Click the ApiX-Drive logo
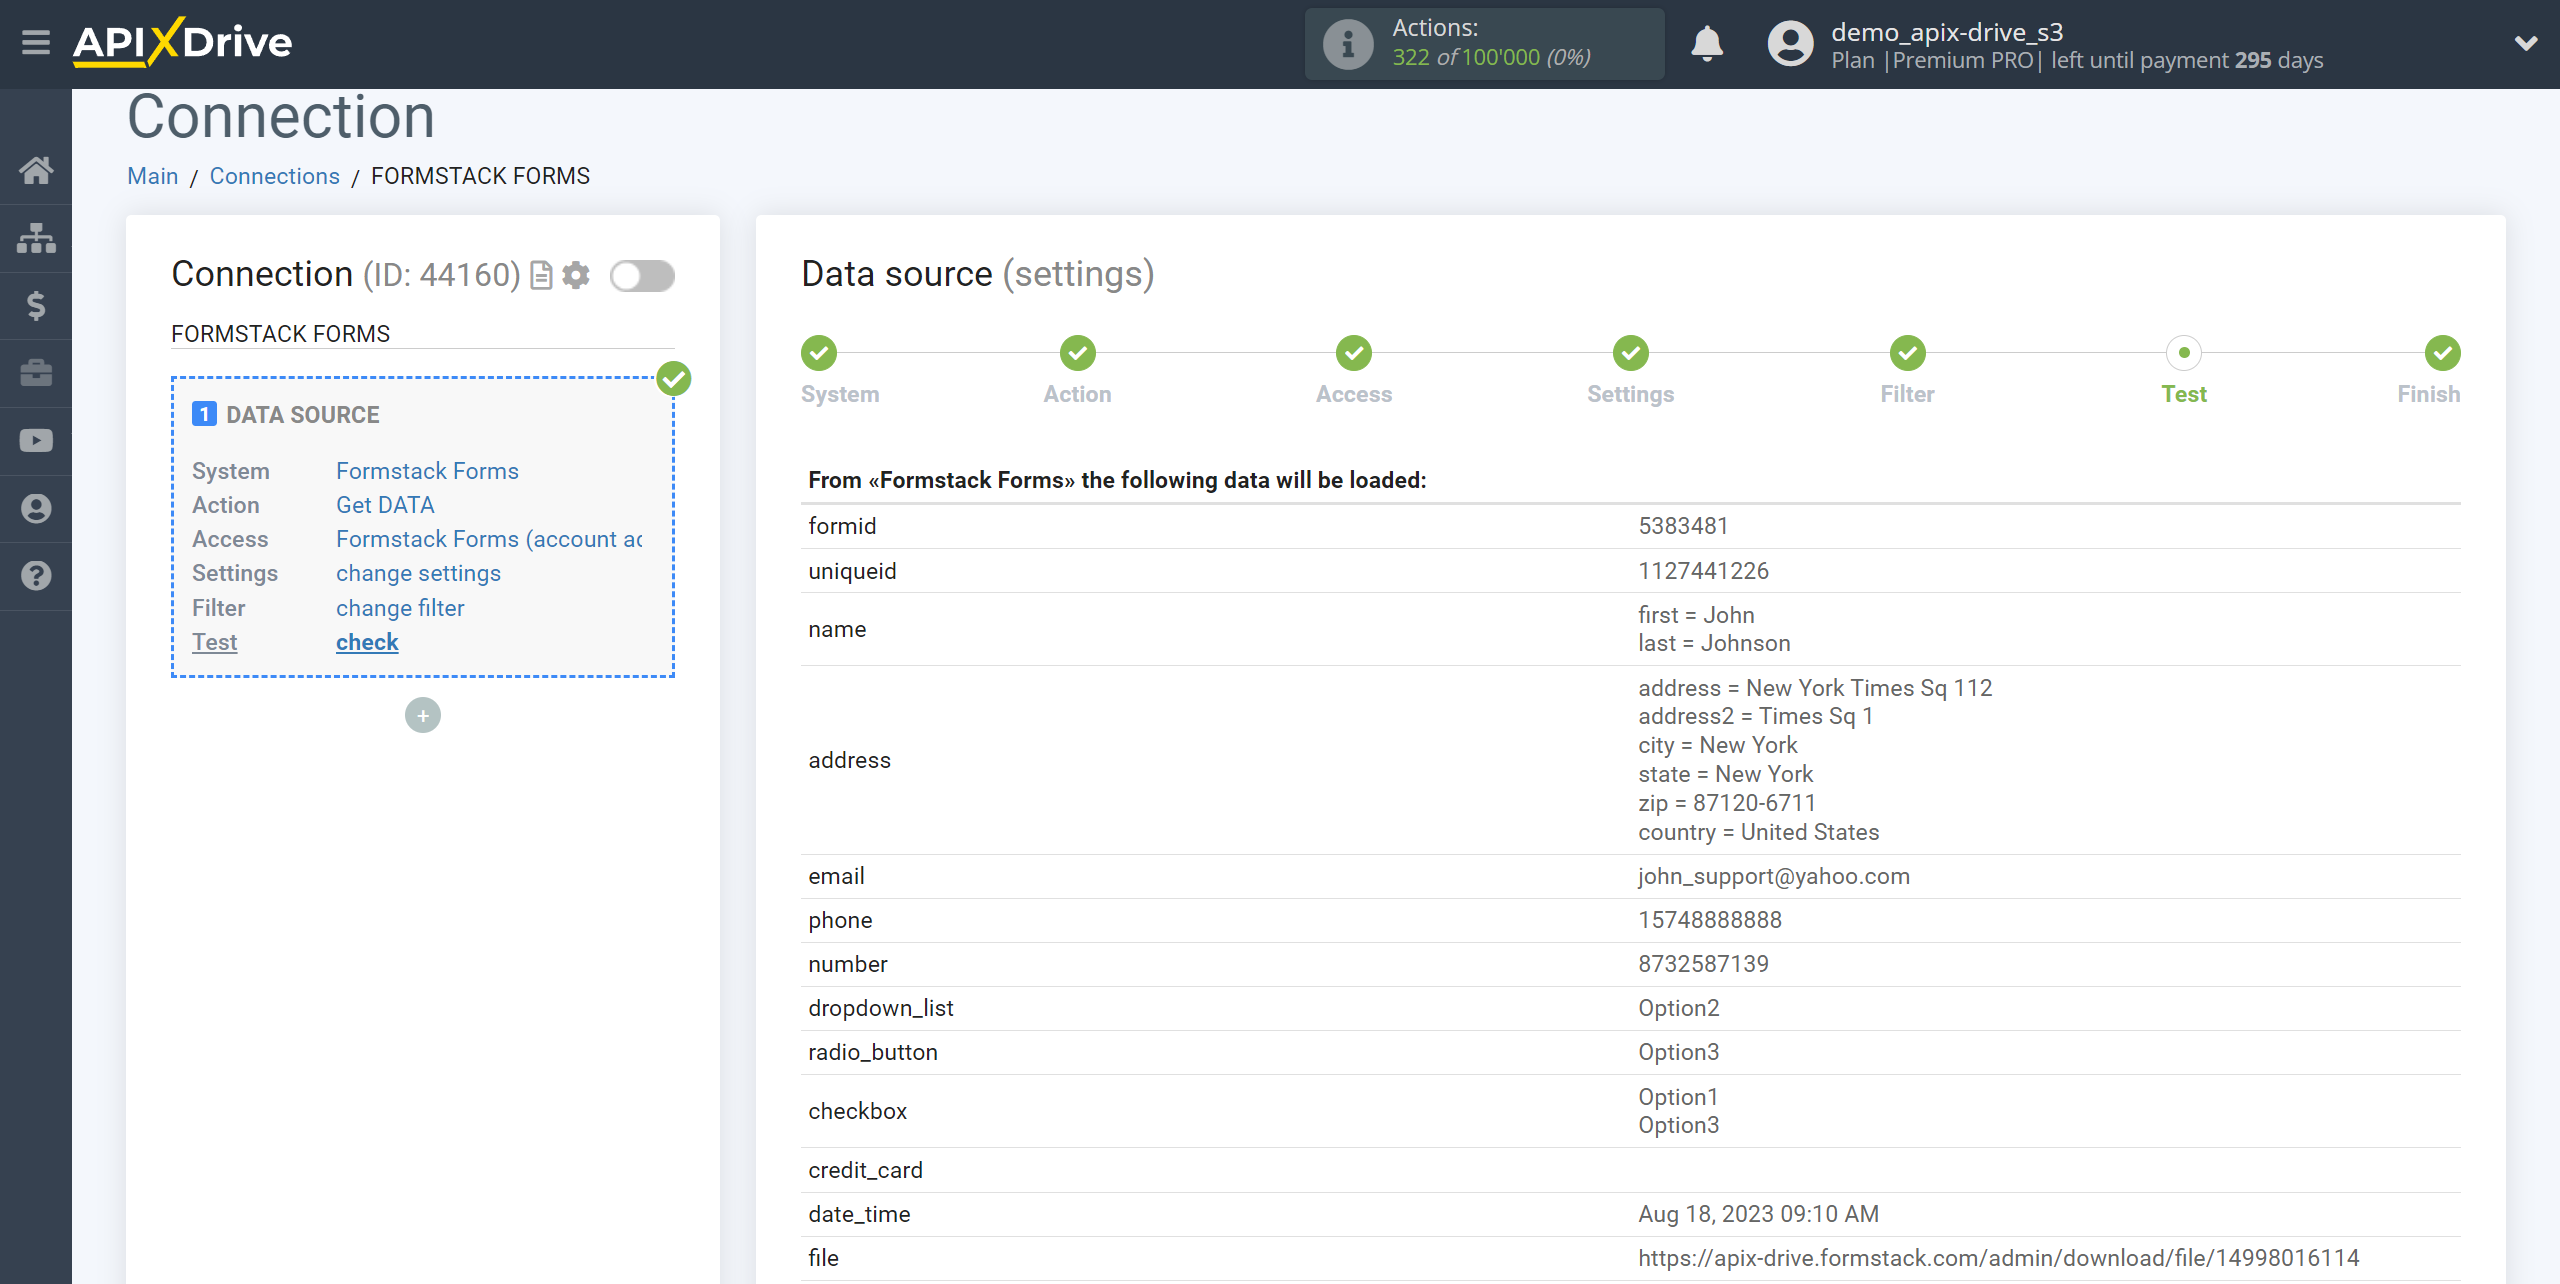The image size is (2560, 1284). (182, 43)
